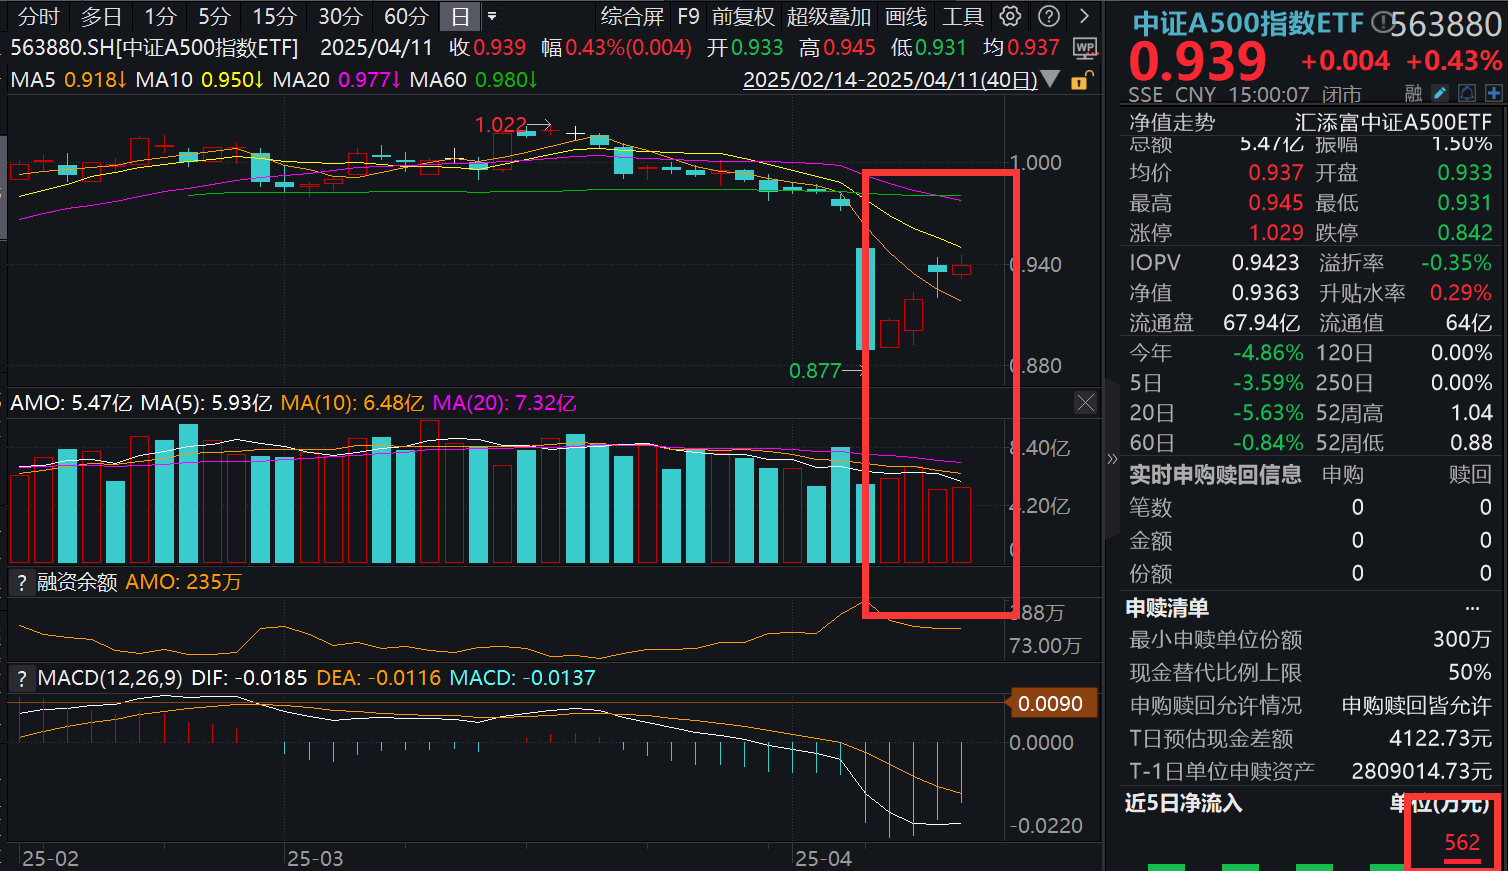Screen dimensions: 1508x871
Task: Expand 申赎清单 via the ellipsis
Action: pyautogui.click(x=1472, y=606)
